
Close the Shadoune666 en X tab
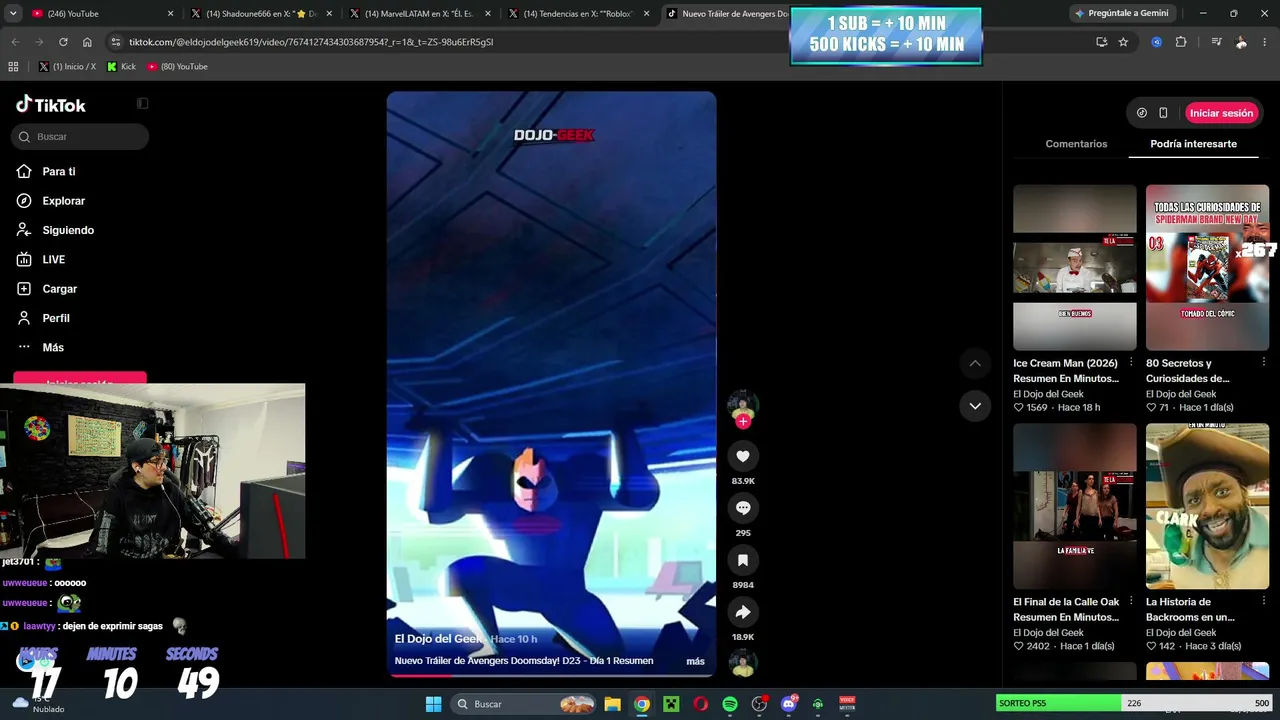pyautogui.click(x=329, y=14)
